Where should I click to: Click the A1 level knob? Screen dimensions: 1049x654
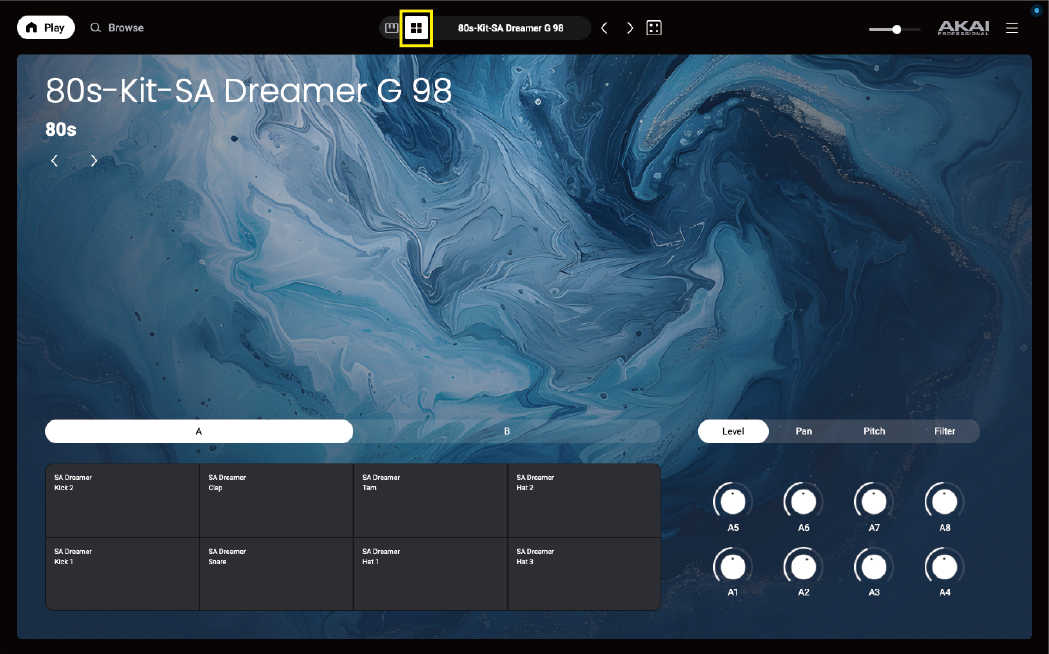[x=733, y=567]
